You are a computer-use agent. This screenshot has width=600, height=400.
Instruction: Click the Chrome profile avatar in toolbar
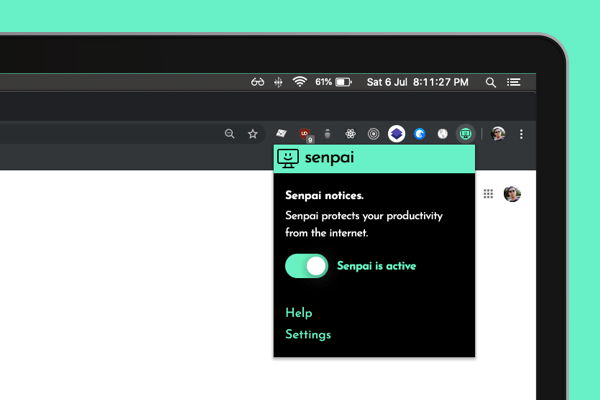pyautogui.click(x=498, y=134)
